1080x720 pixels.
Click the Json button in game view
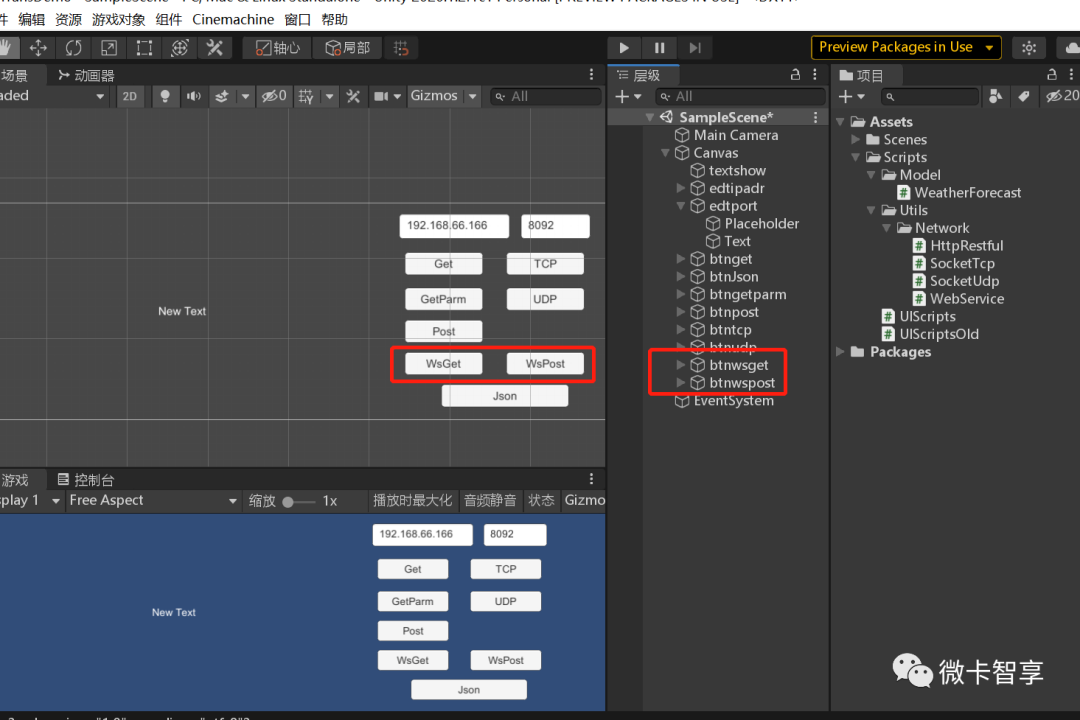[x=469, y=690]
